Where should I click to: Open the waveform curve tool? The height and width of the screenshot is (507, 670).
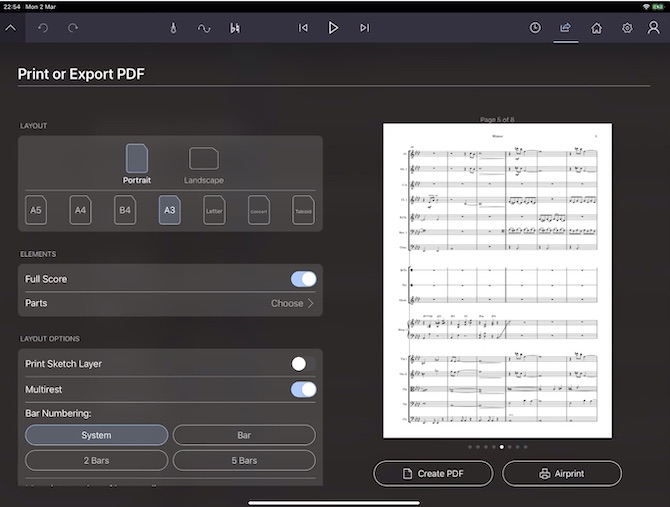coord(204,28)
